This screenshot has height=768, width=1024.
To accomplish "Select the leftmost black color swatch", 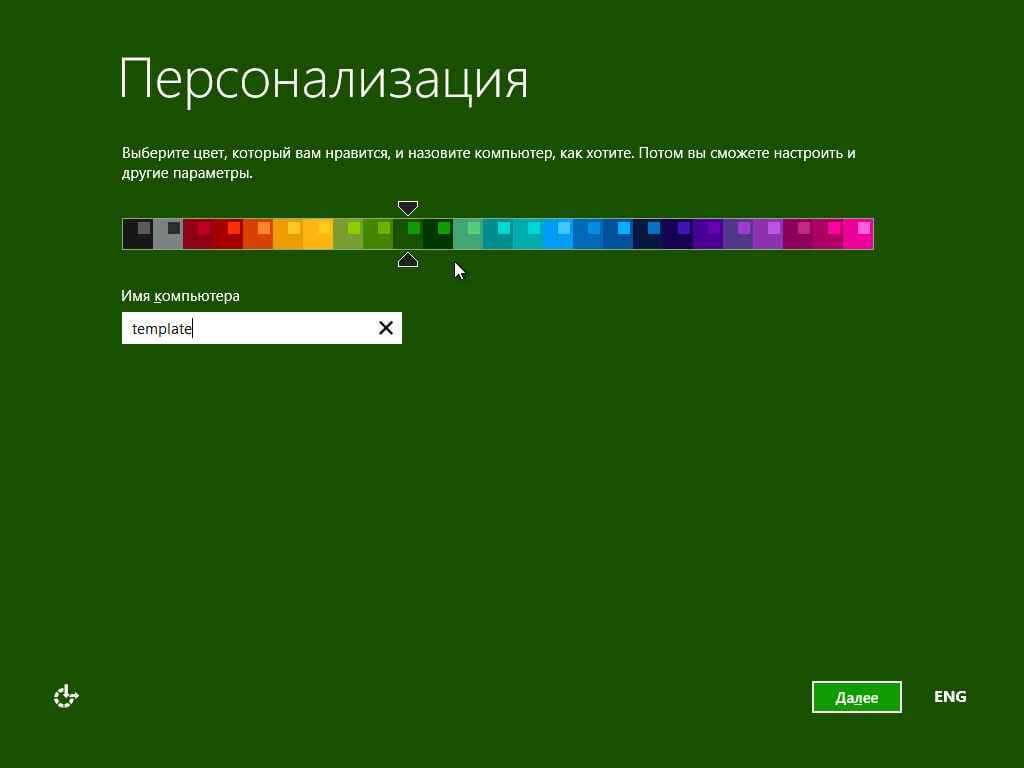I will [137, 234].
